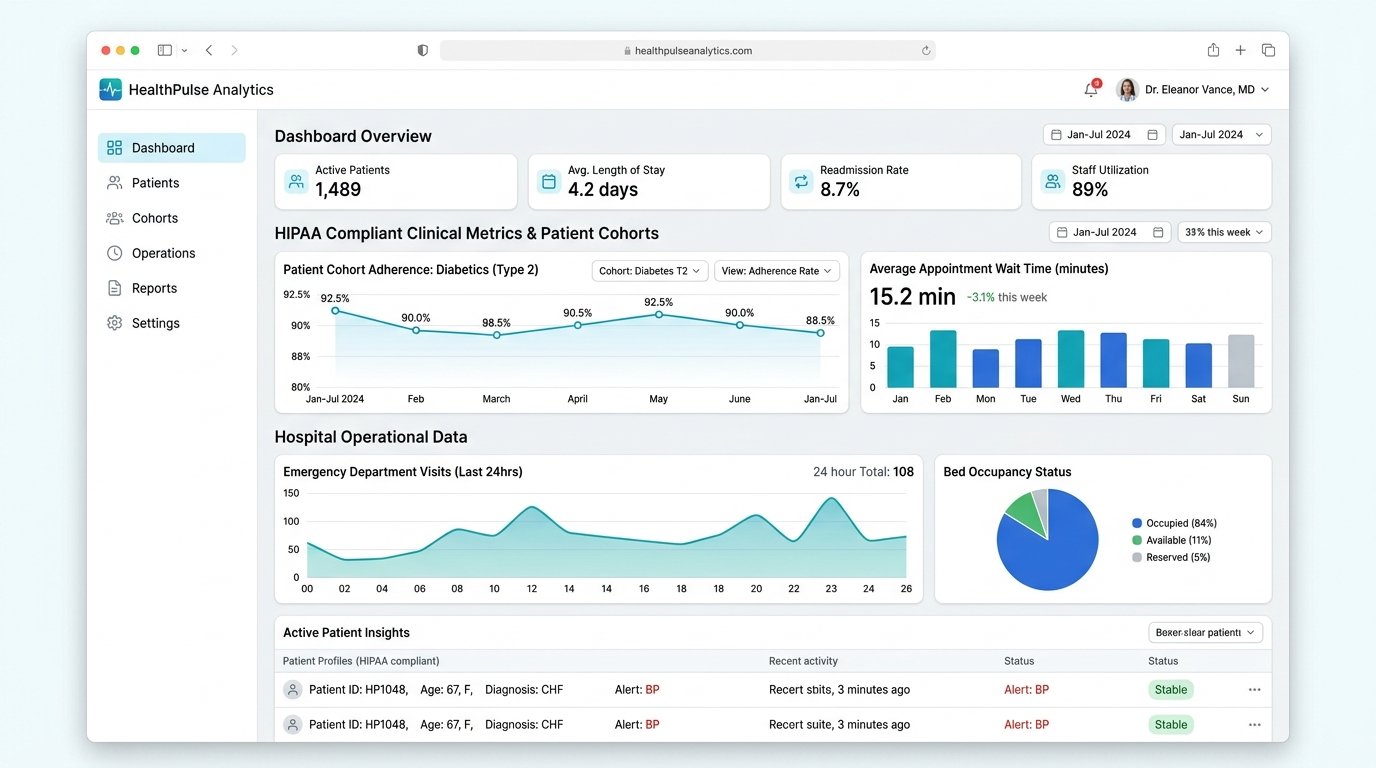This screenshot has height=768, width=1376.
Task: Click the May 92.5% data point
Action: click(x=659, y=314)
